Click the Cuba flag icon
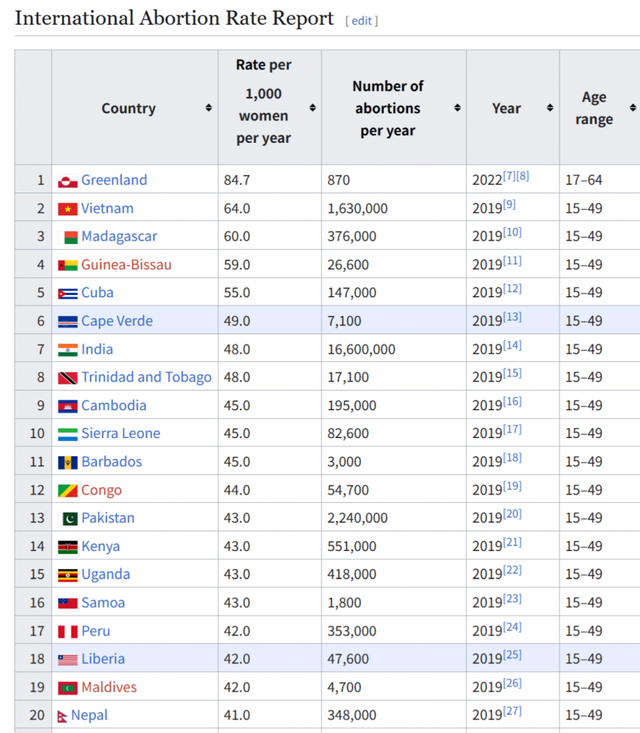Screen dimensions: 640x733 tap(68, 293)
